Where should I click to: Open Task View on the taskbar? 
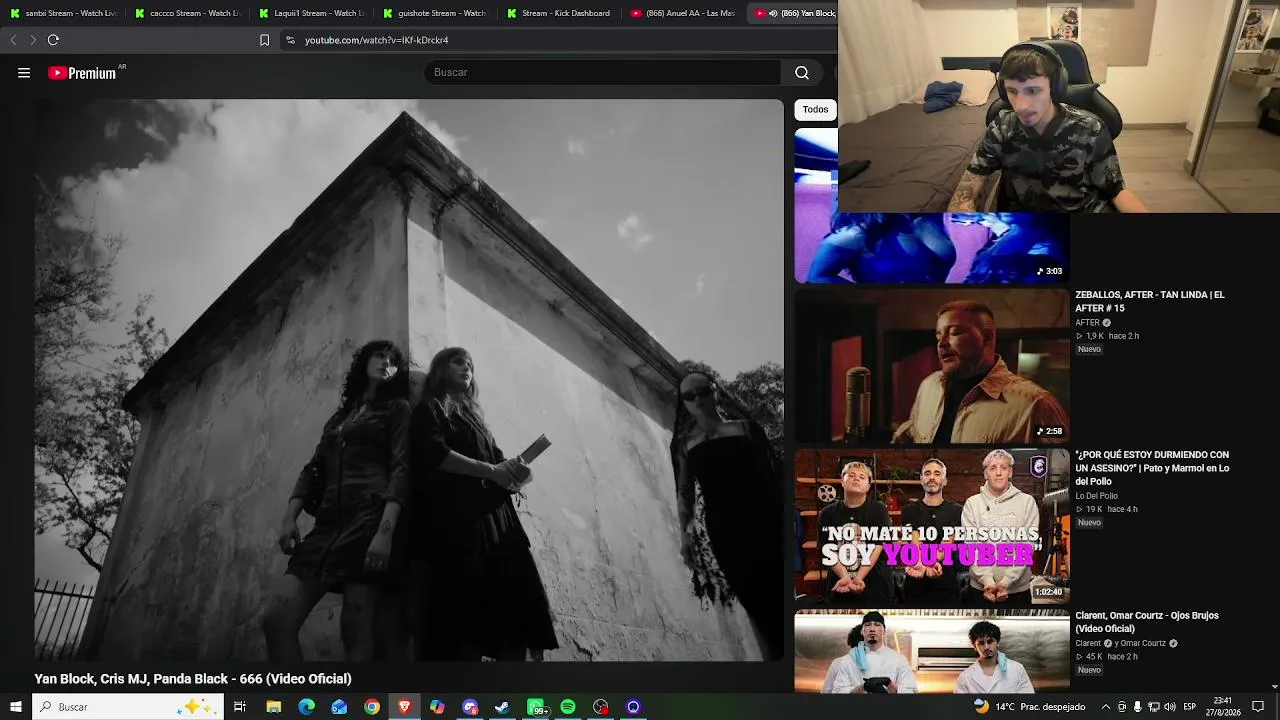[240, 707]
